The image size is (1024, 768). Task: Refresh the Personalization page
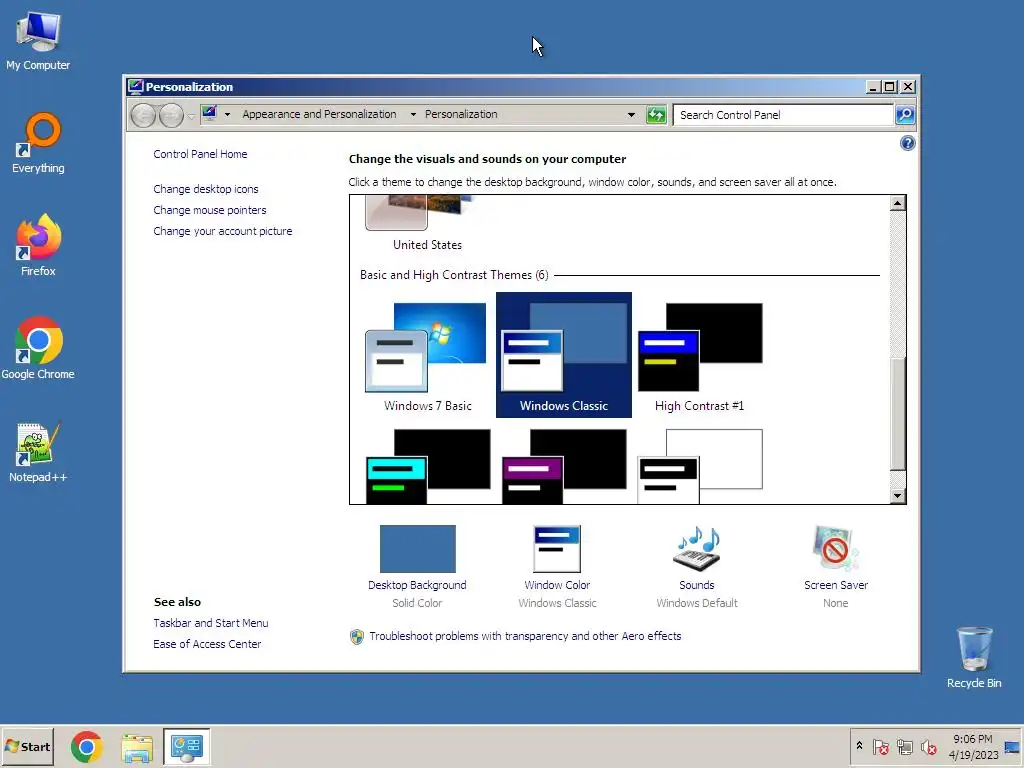pyautogui.click(x=656, y=115)
